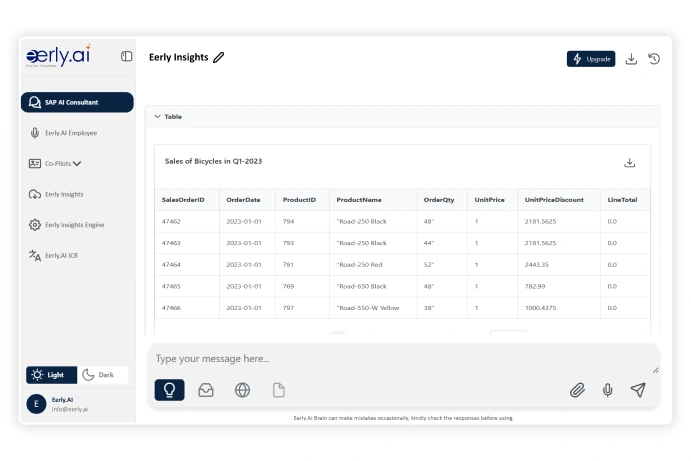Collapse the Table section chevron
Screen dimensions: 691x461
[157, 116]
